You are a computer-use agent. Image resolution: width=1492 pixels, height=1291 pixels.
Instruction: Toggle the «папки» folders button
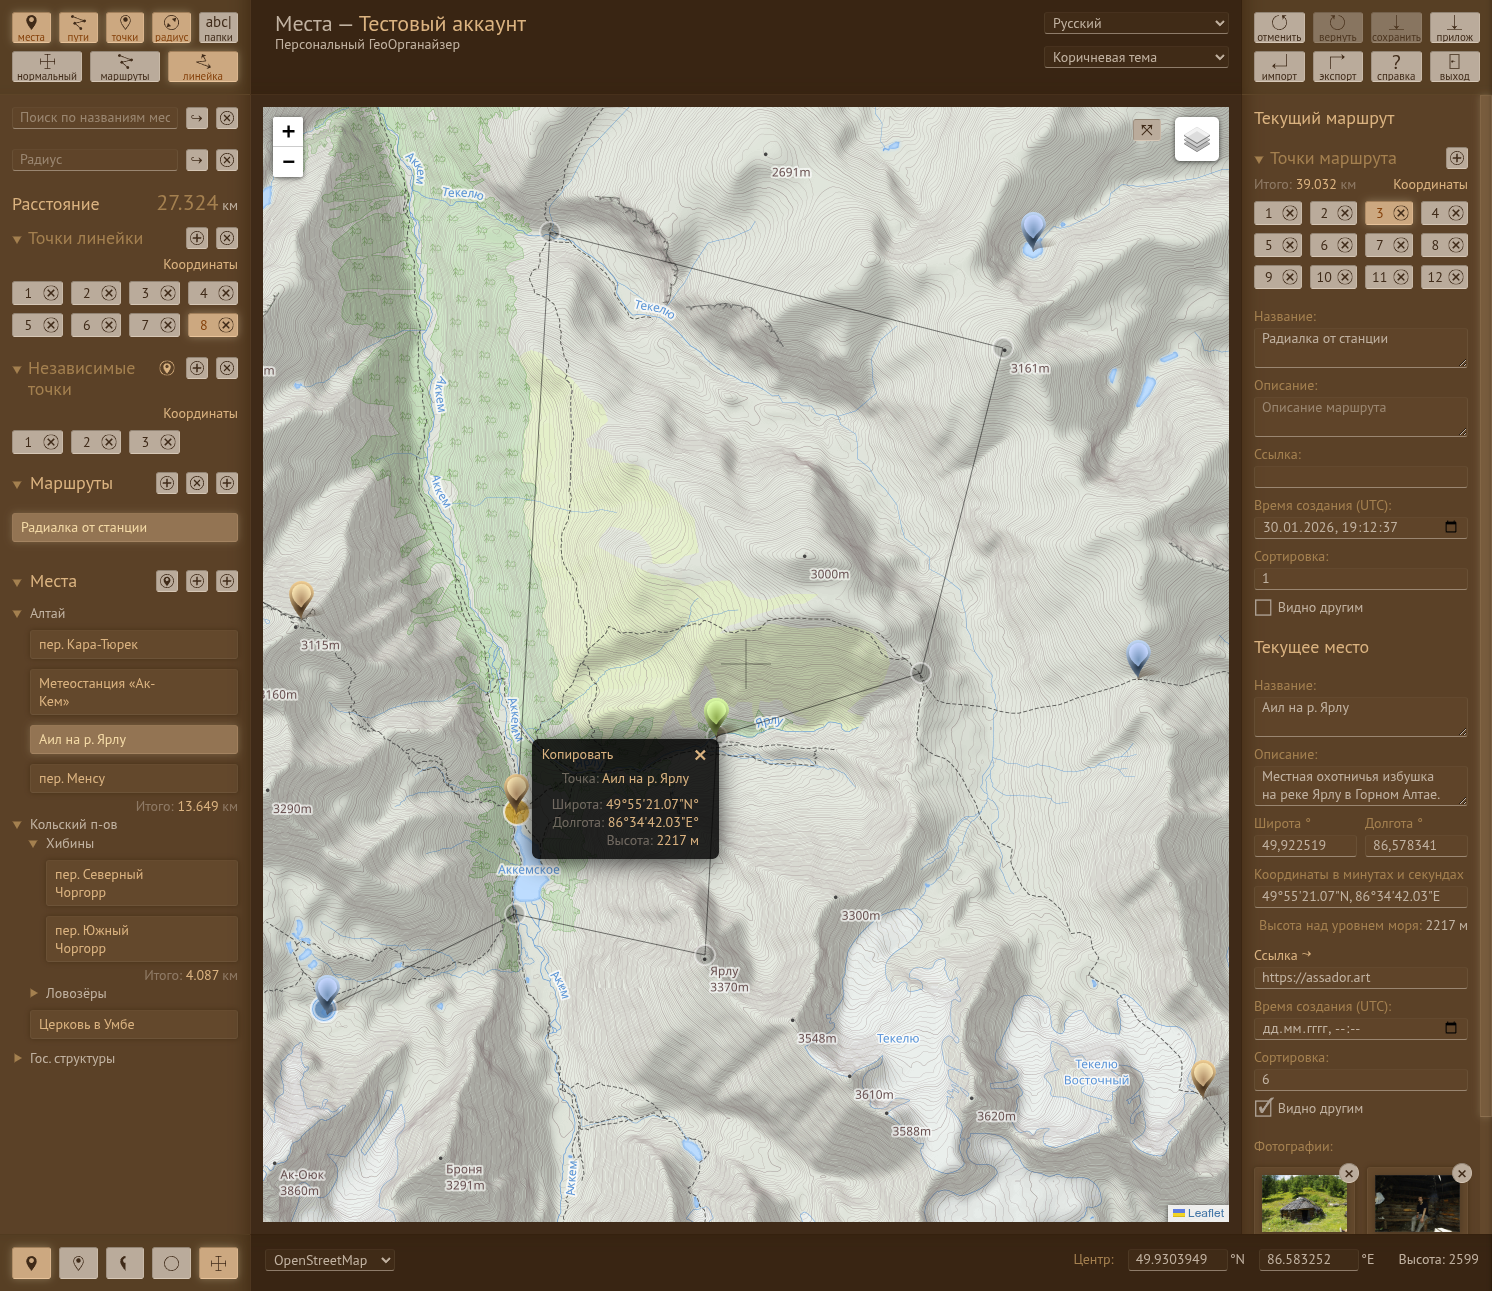[218, 28]
